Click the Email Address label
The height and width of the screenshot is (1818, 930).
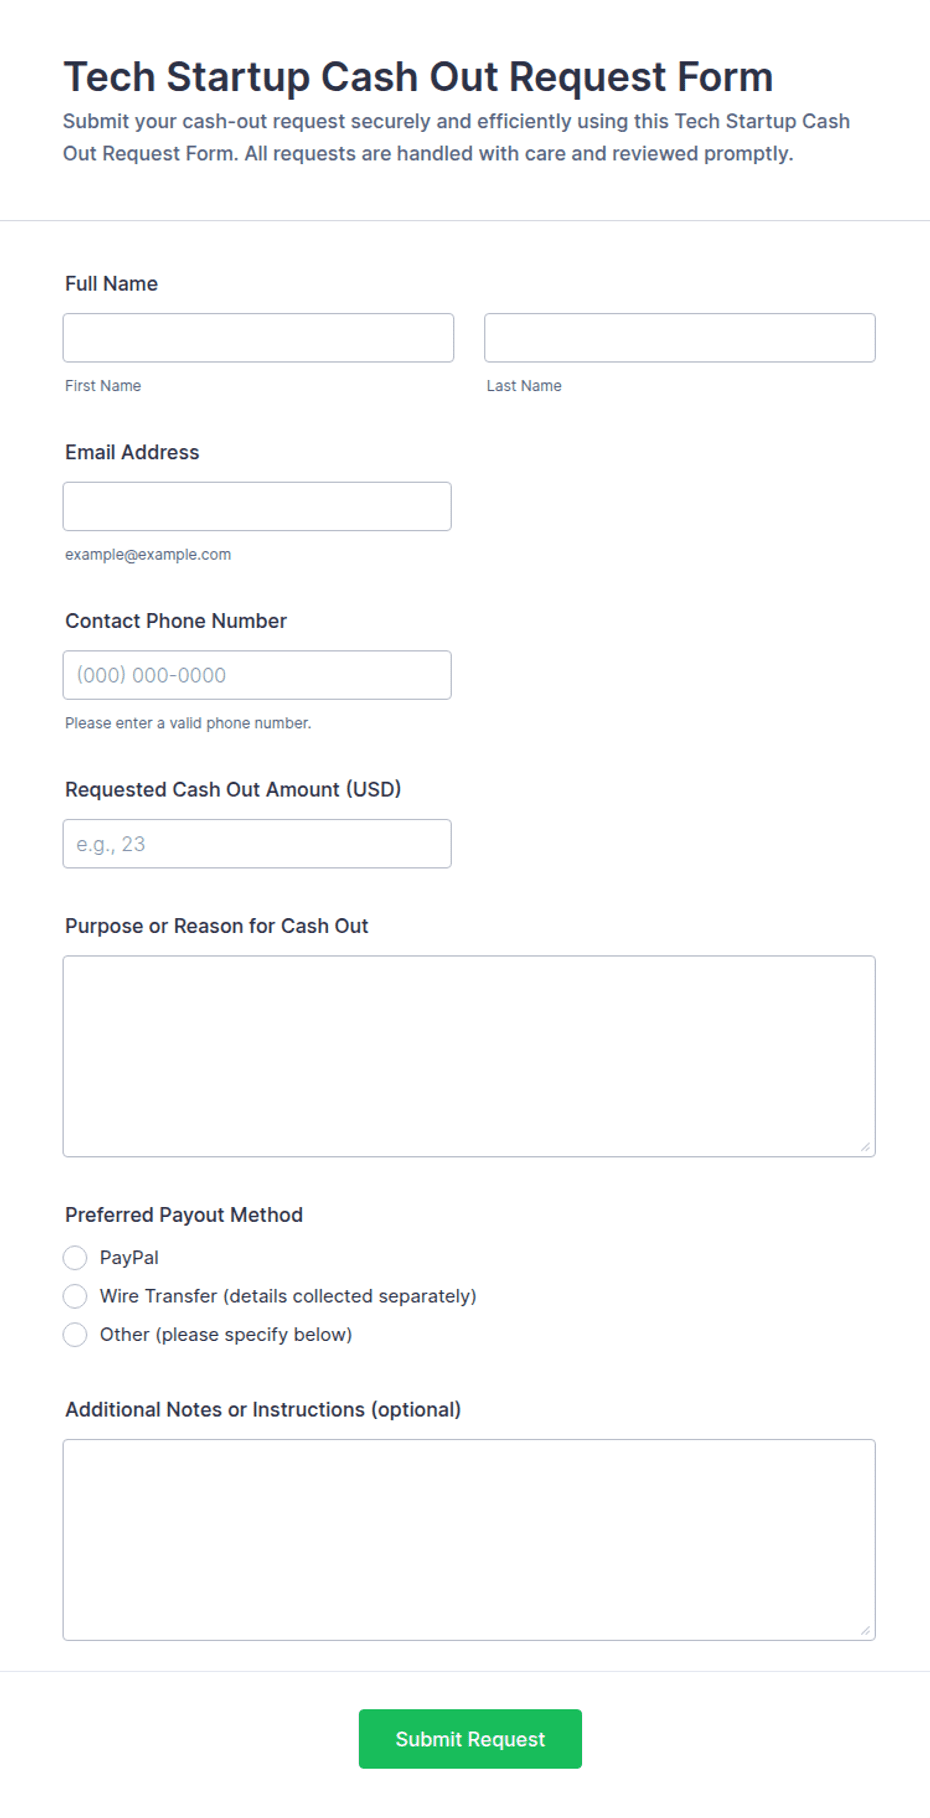[132, 453]
